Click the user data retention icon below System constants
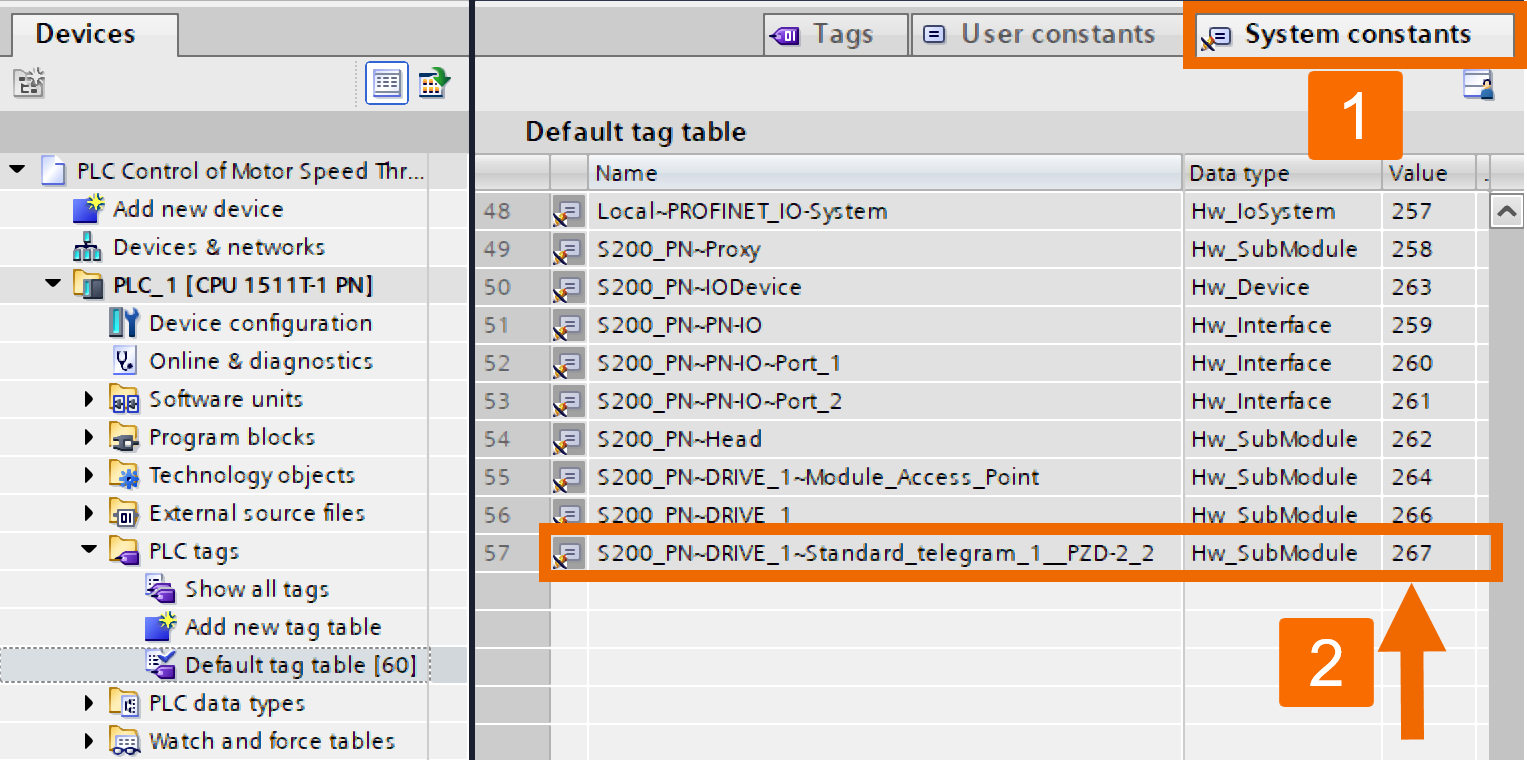1527x760 pixels. coord(1479,85)
